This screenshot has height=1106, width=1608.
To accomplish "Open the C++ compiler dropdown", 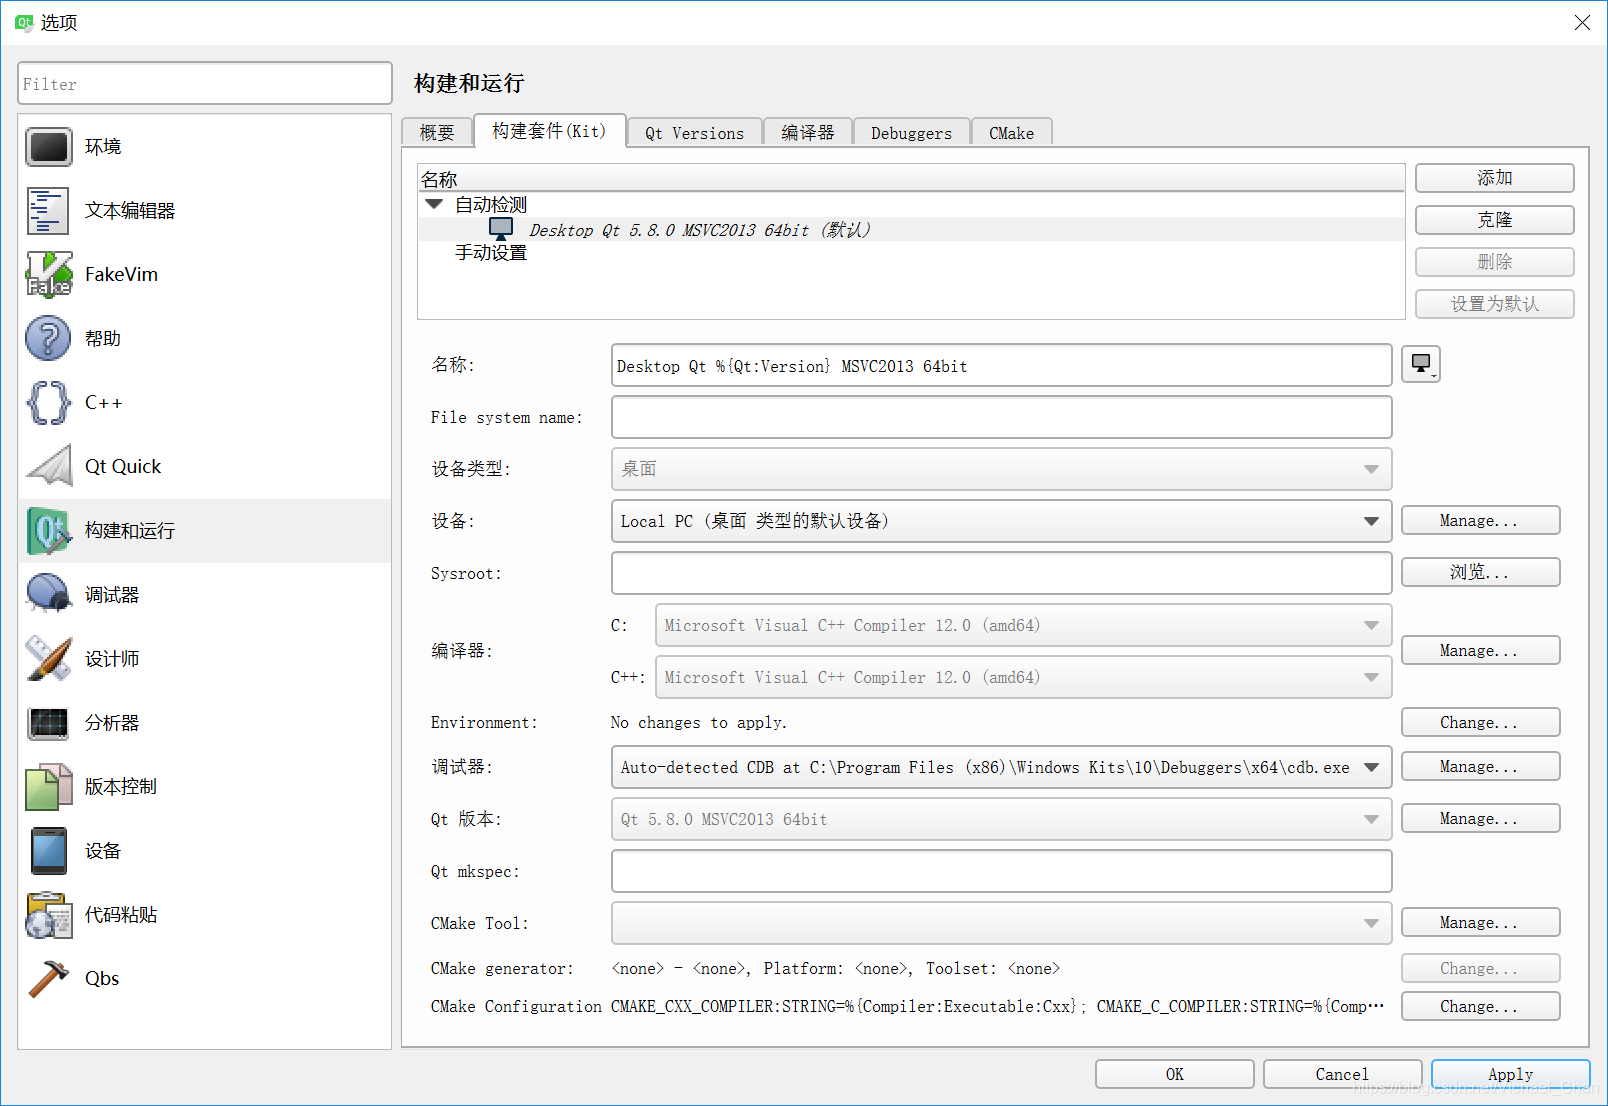I will [x=1023, y=677].
